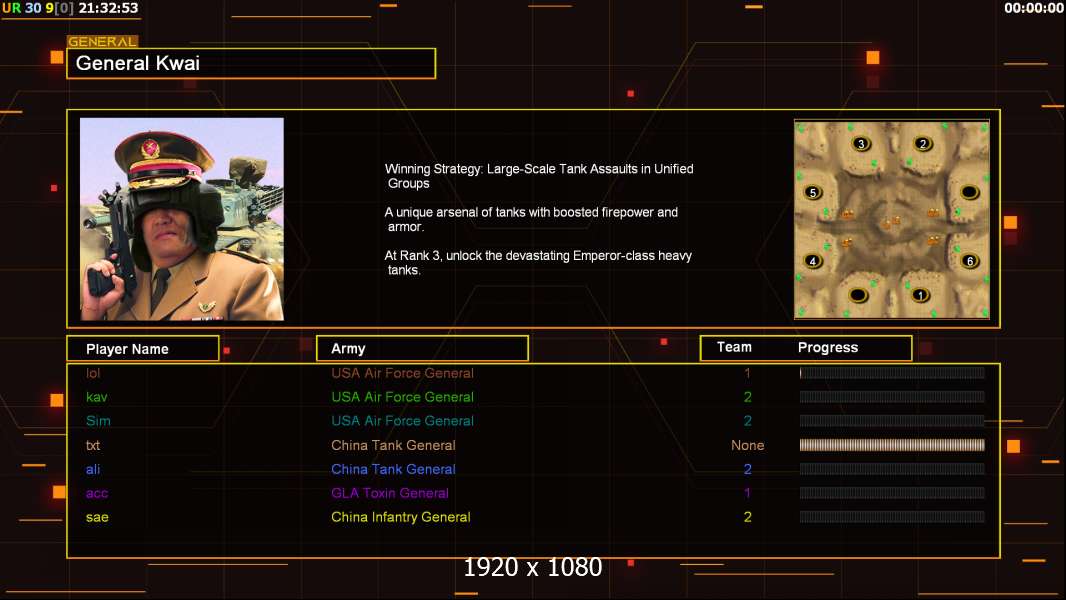Click start position 5 on the minimap
1066x600 pixels.
pyautogui.click(x=812, y=192)
